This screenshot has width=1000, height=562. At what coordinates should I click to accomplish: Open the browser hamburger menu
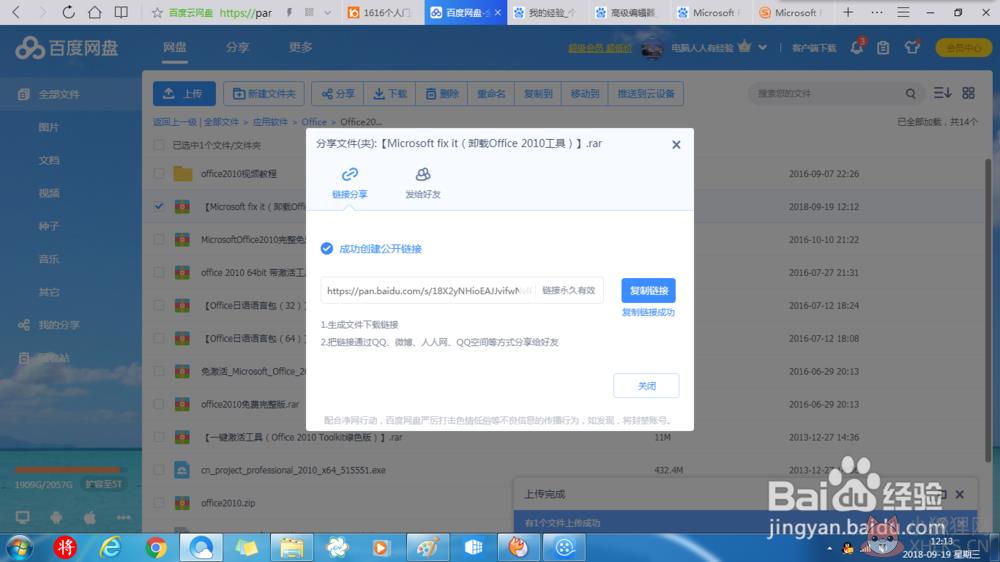pyautogui.click(x=903, y=12)
